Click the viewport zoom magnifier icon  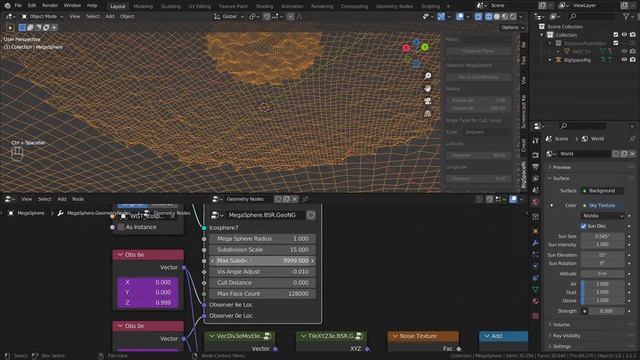427,76
